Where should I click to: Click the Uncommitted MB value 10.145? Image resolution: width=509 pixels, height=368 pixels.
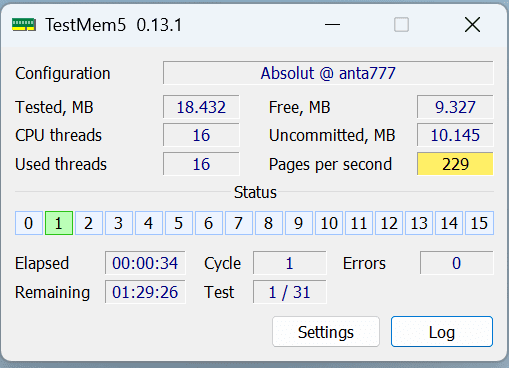coord(455,135)
